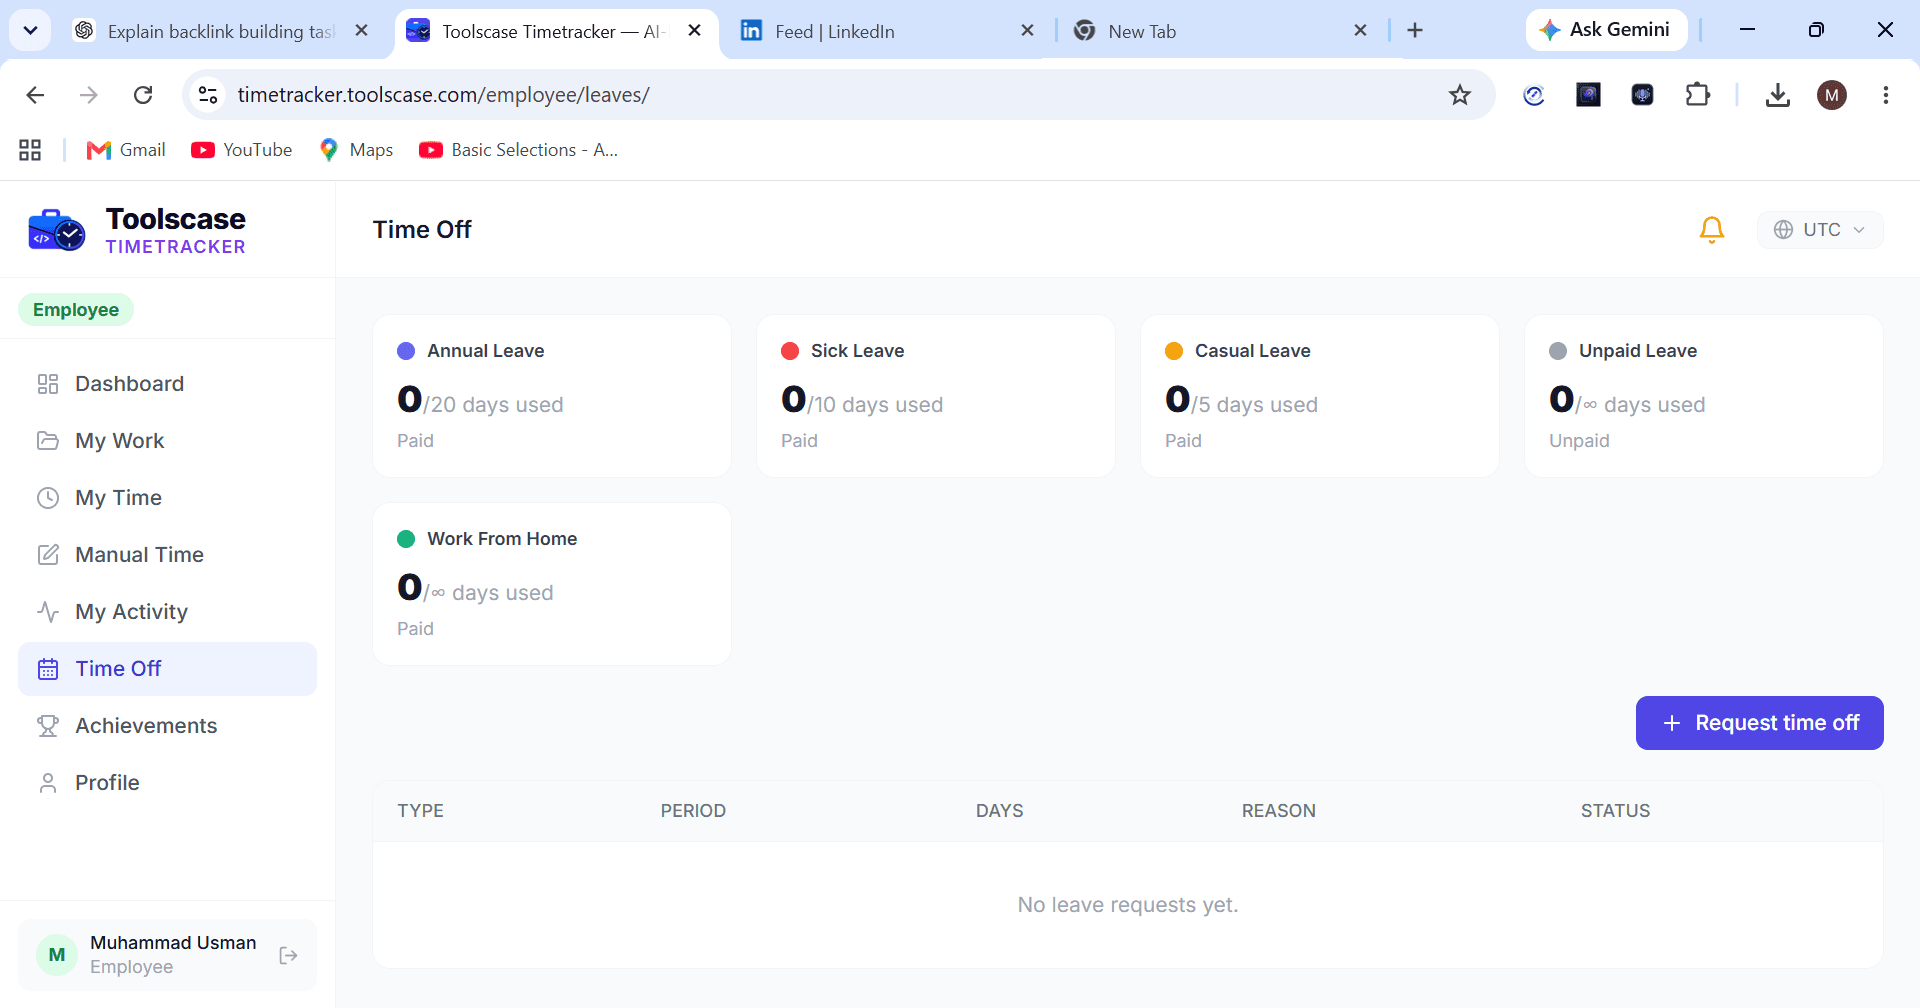
Task: Click the Toolscase Timetracker logo
Action: coord(137,231)
